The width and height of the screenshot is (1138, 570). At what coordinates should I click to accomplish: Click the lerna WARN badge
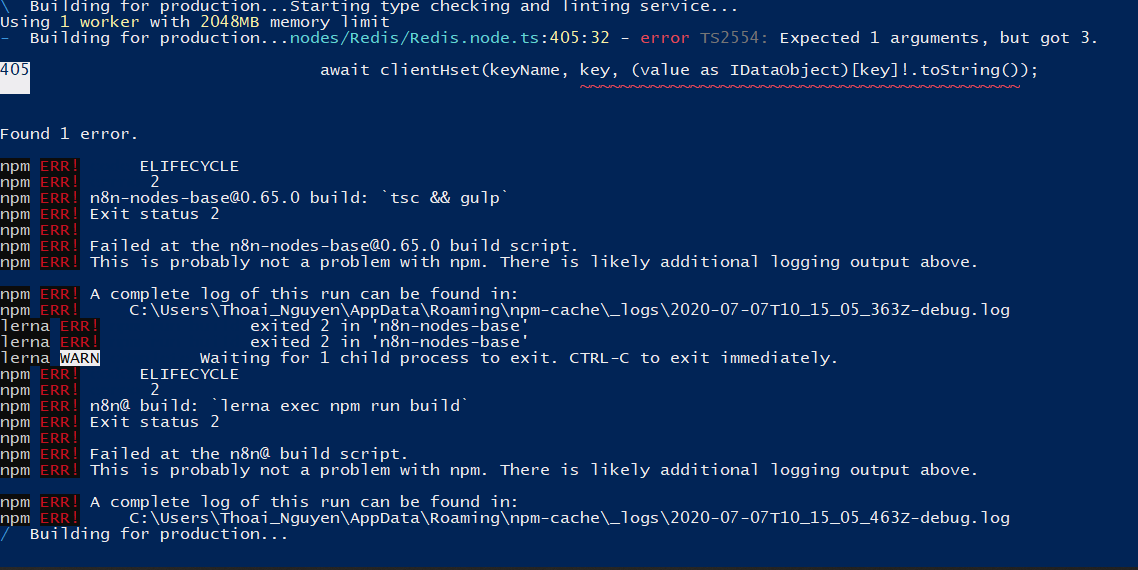pos(80,358)
